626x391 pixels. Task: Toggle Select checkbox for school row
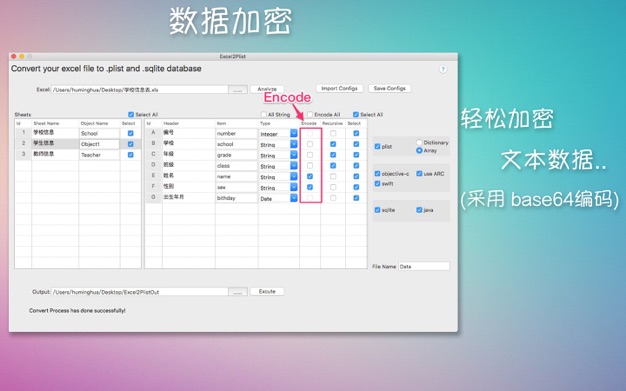[x=356, y=144]
